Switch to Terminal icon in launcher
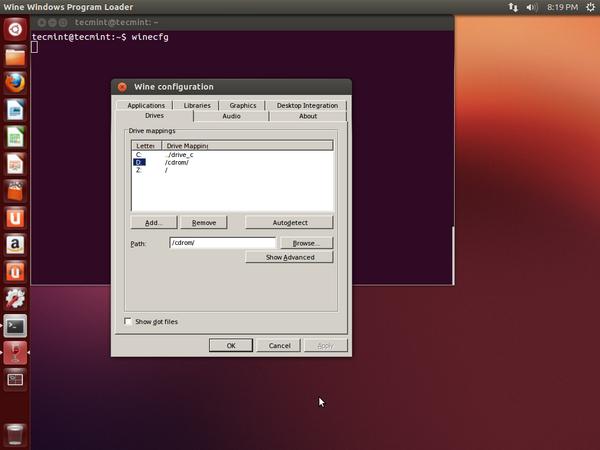600x450 pixels. pyautogui.click(x=15, y=325)
